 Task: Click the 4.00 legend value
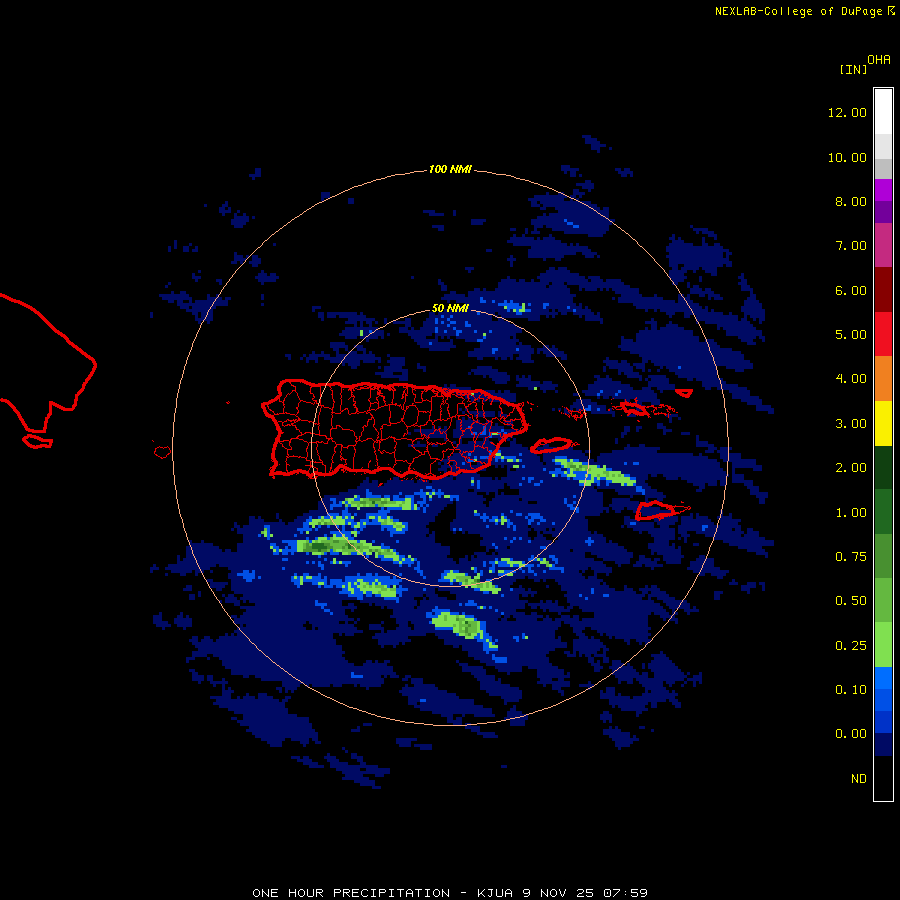pyautogui.click(x=851, y=379)
